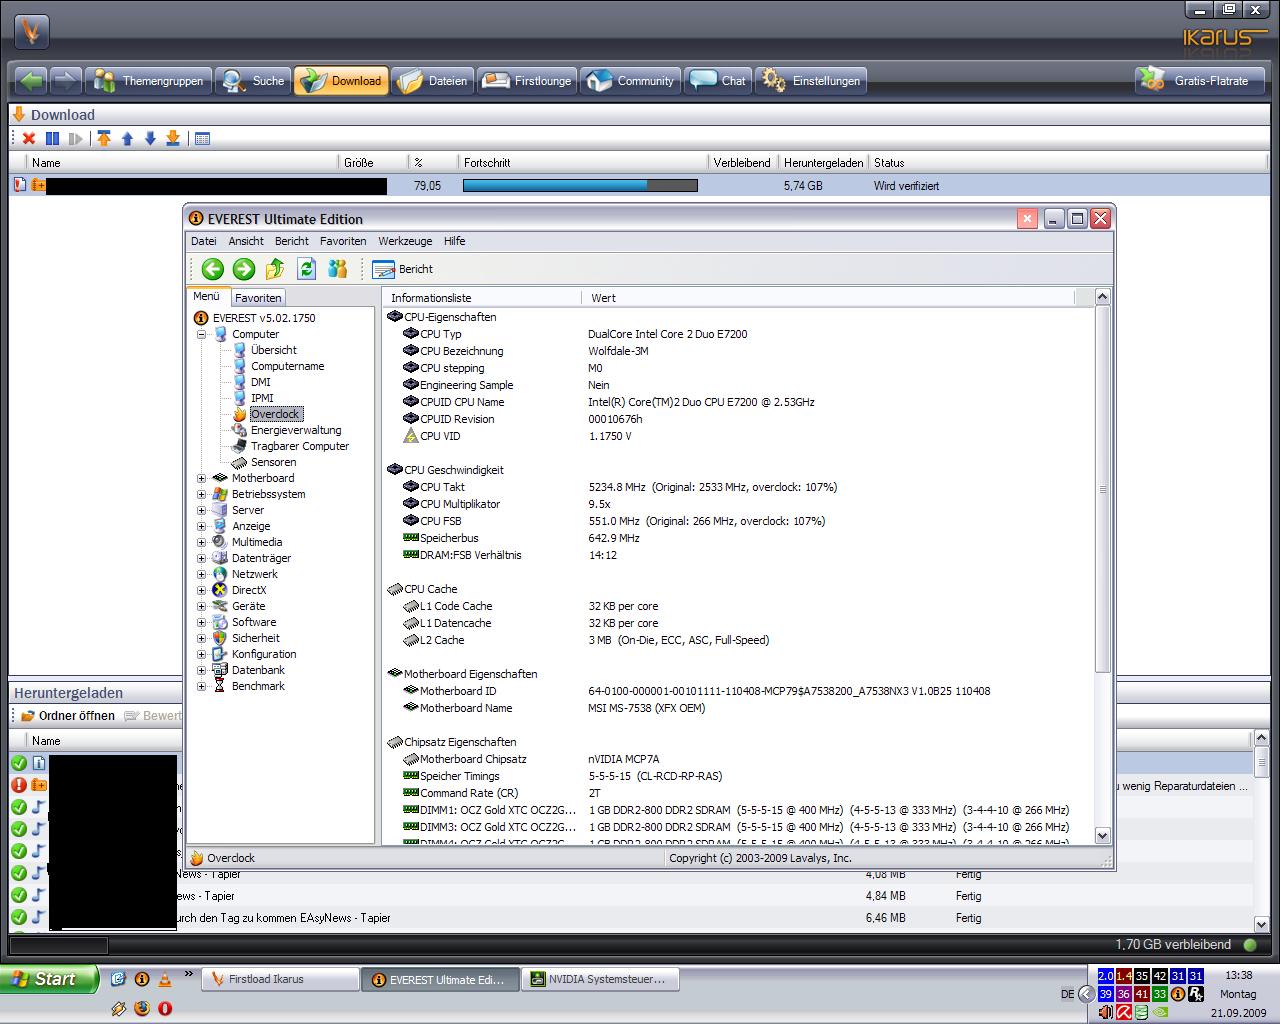This screenshot has width=1280, height=1024.
Task: Click the Informationsliste column header
Action: (x=482, y=298)
